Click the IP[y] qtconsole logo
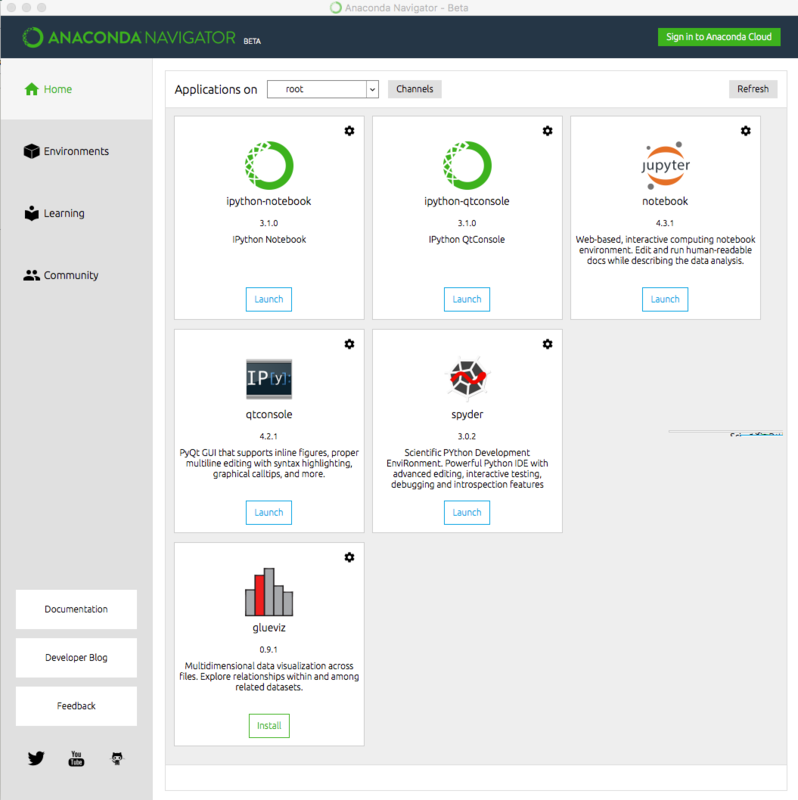This screenshot has width=798, height=800. coord(269,379)
